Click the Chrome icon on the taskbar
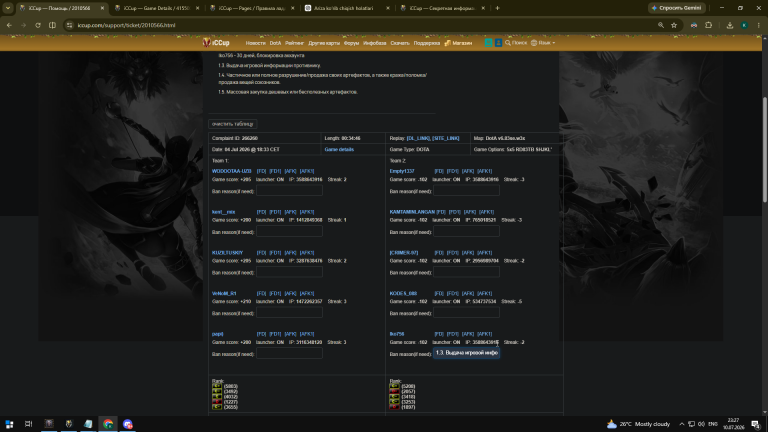768x432 pixels. 108,424
